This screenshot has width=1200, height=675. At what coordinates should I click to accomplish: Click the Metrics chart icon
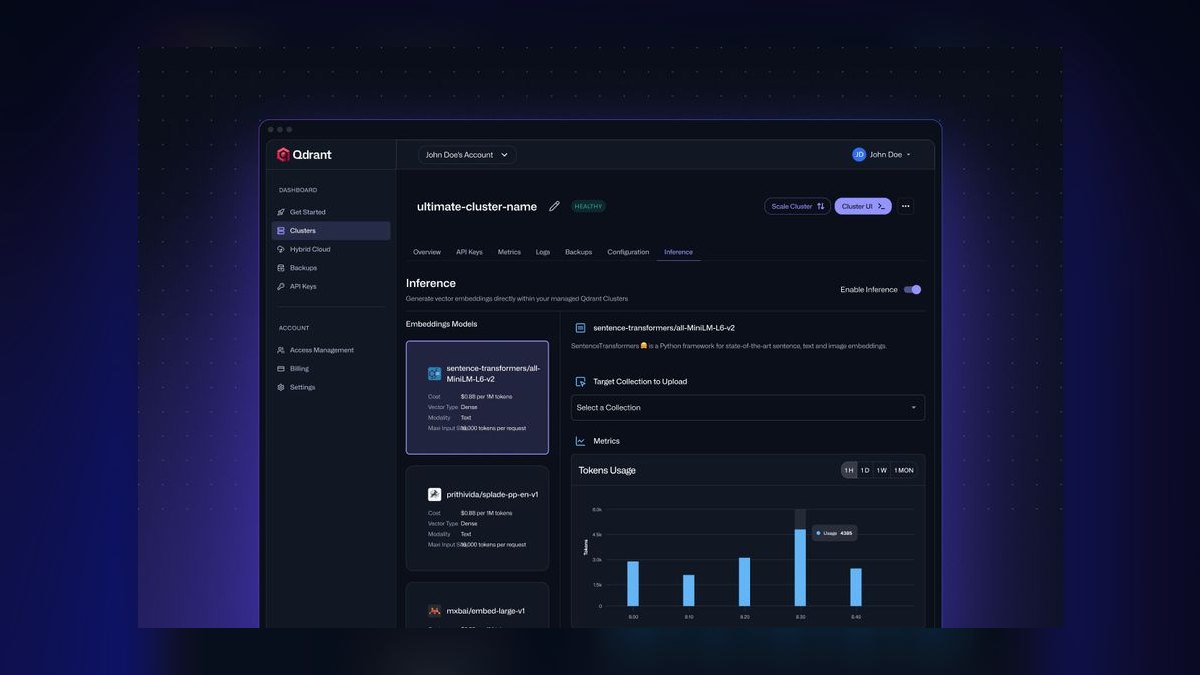580,441
